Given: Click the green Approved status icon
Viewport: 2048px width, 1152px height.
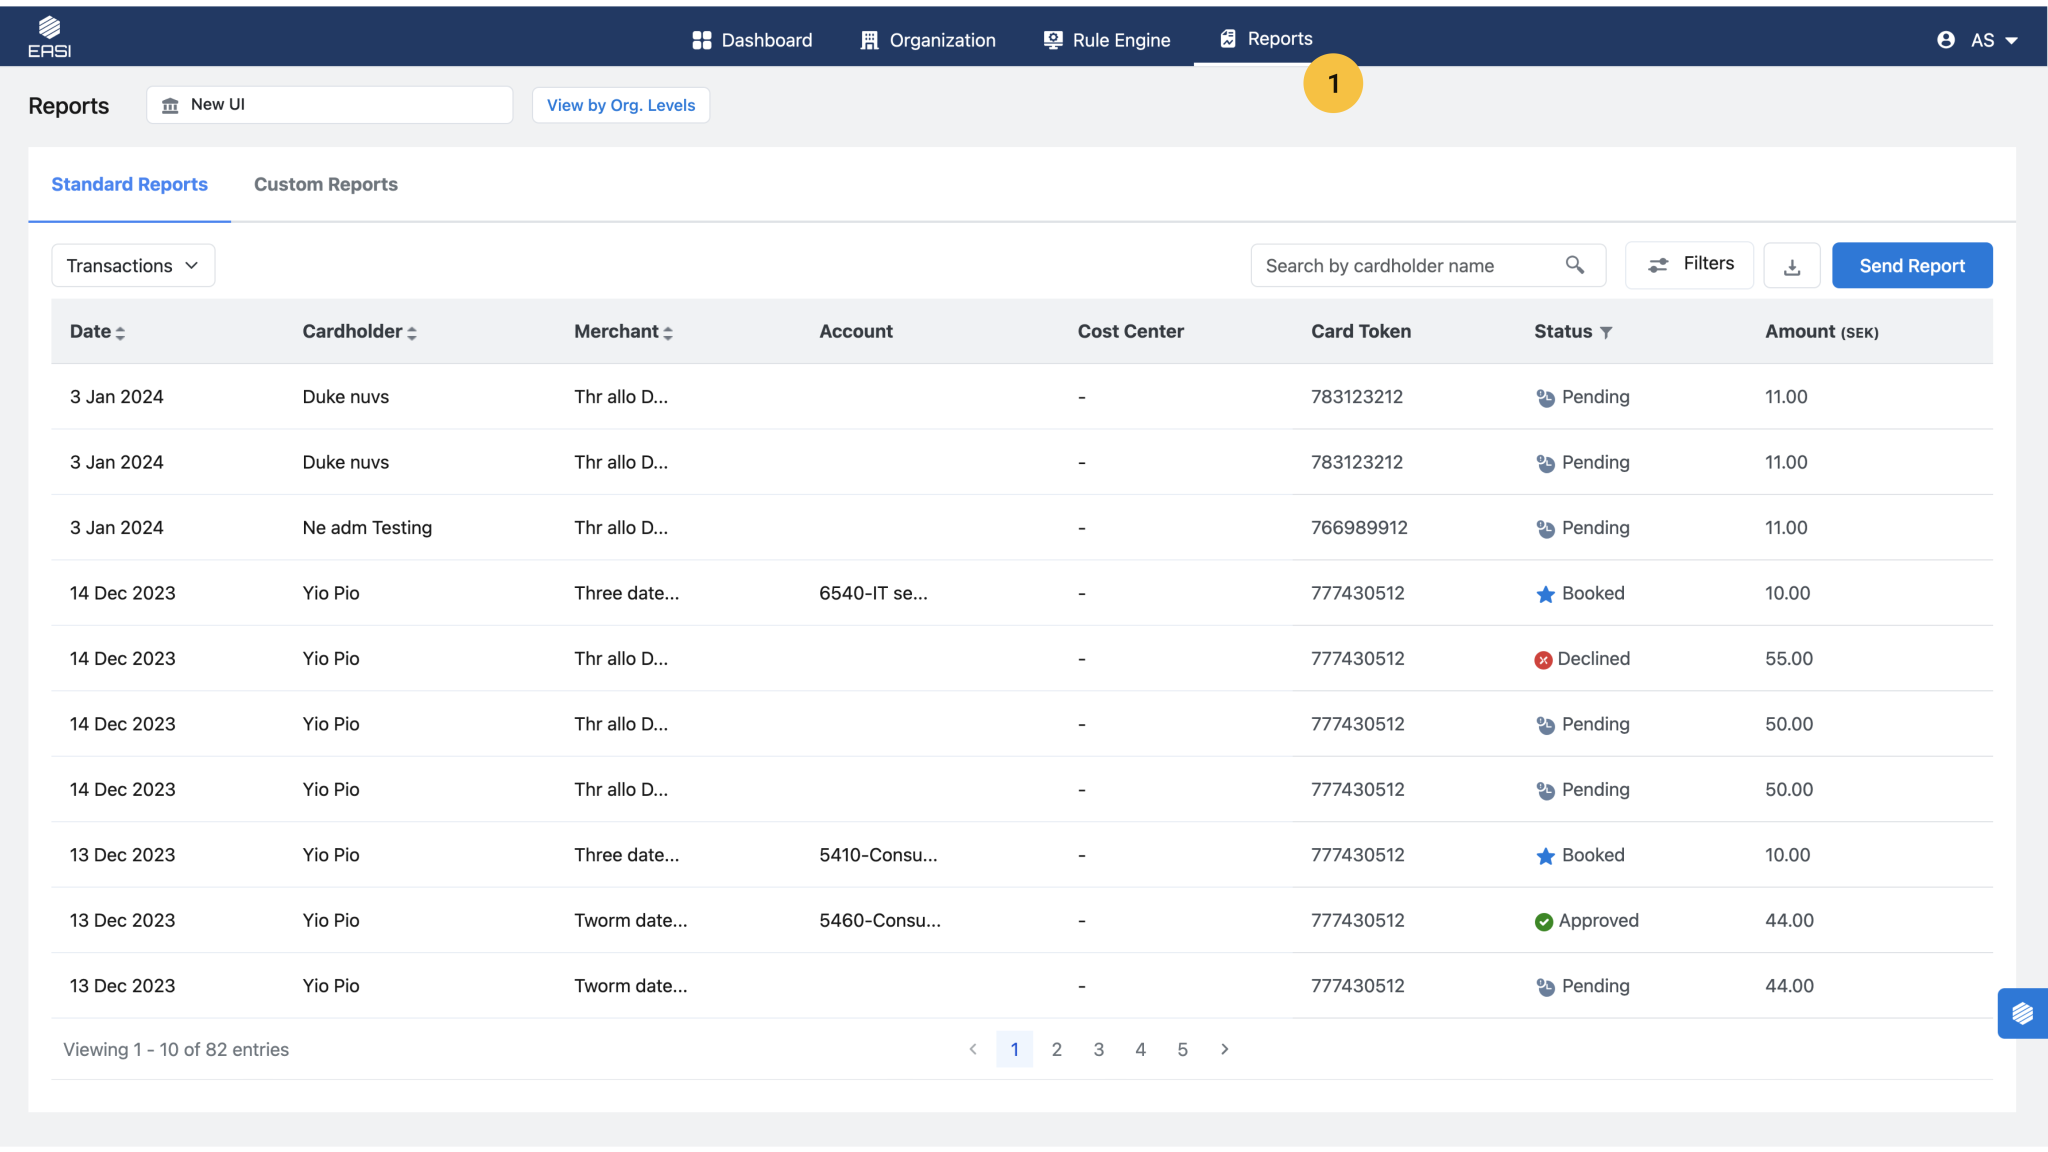Looking at the screenshot, I should click(x=1543, y=922).
